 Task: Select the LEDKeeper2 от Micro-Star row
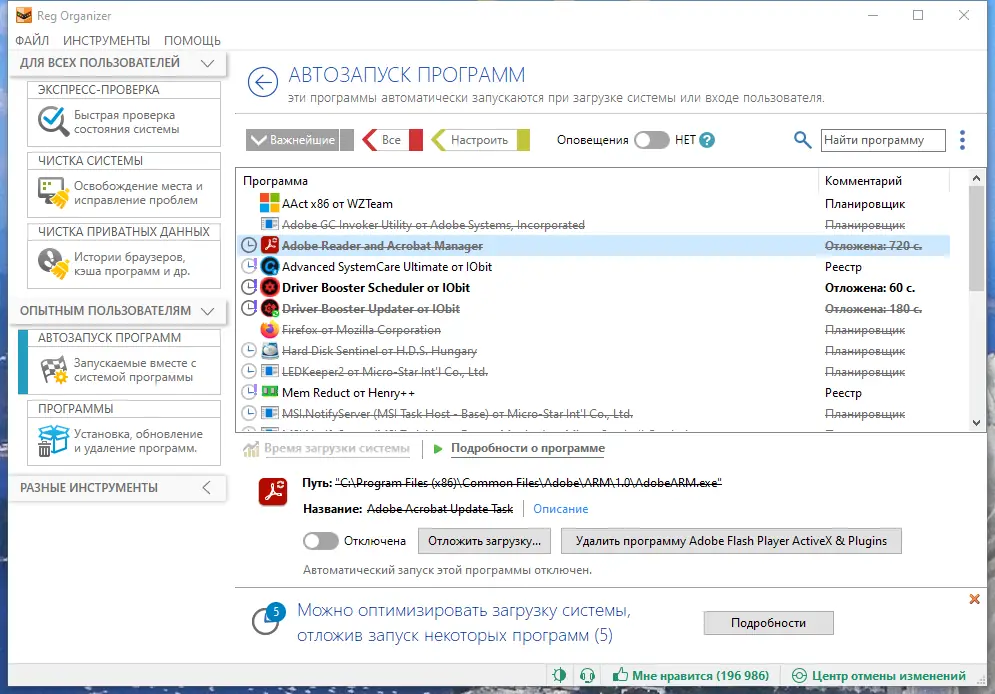pyautogui.click(x=593, y=372)
